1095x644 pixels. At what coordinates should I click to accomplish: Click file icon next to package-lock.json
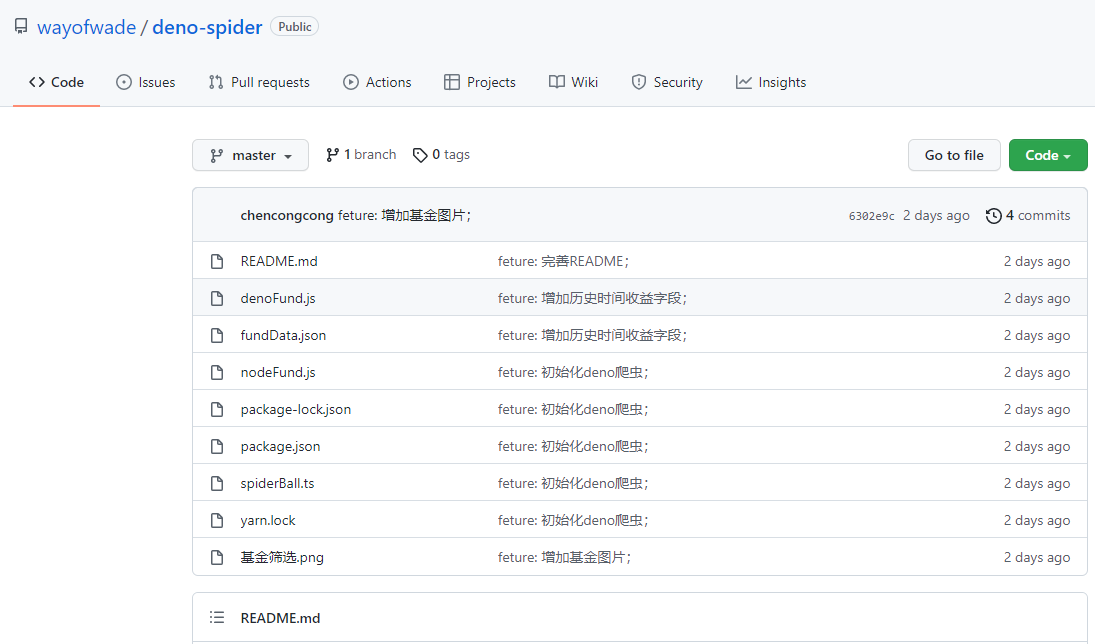[217, 409]
